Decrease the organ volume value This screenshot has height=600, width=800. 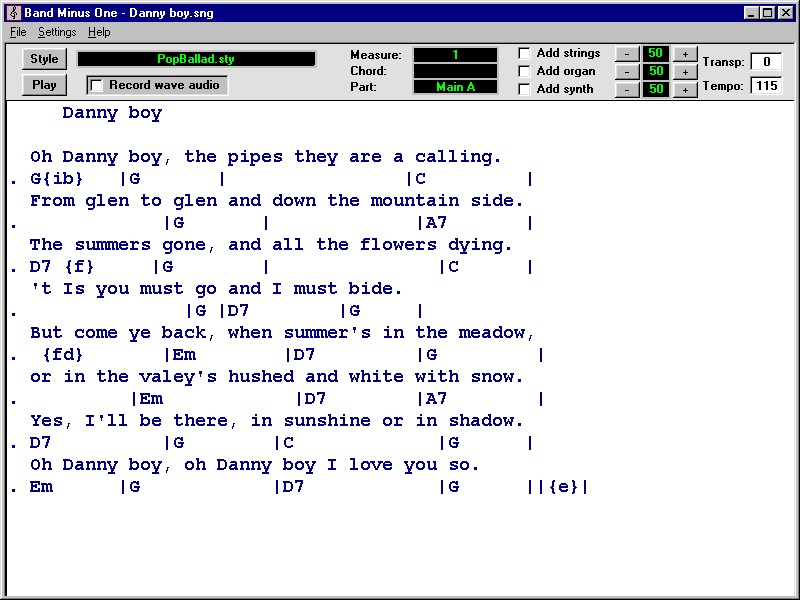pos(627,71)
